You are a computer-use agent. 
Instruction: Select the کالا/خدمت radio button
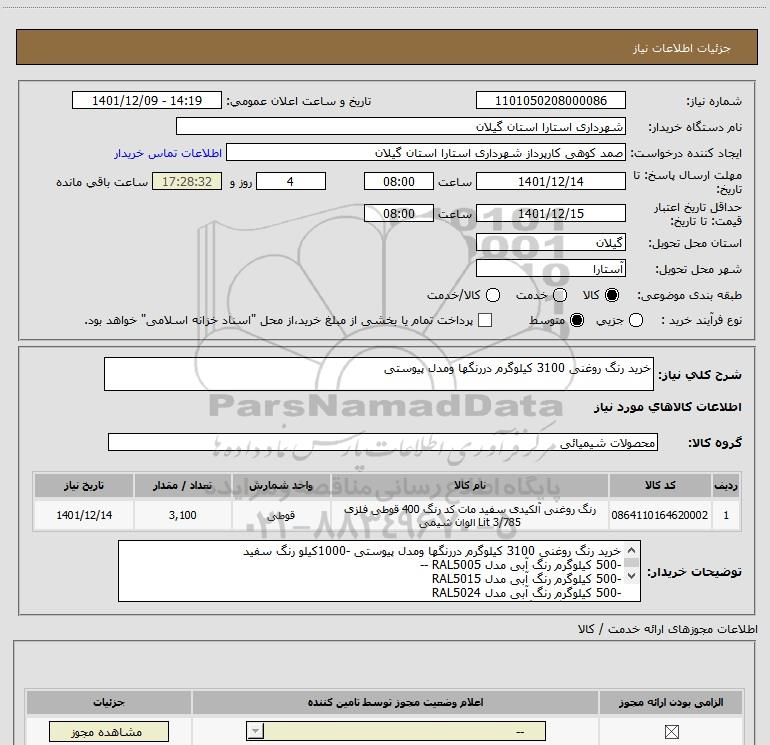493,295
